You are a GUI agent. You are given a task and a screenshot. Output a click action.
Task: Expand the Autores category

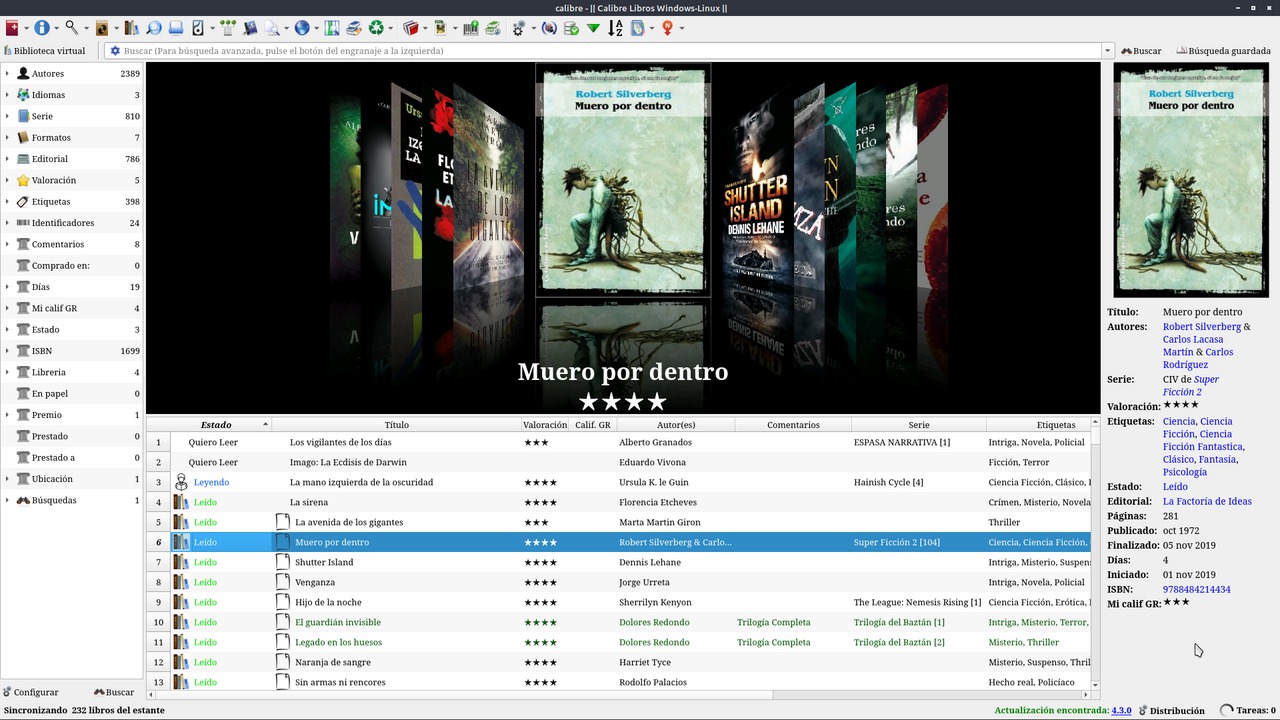tap(7, 73)
